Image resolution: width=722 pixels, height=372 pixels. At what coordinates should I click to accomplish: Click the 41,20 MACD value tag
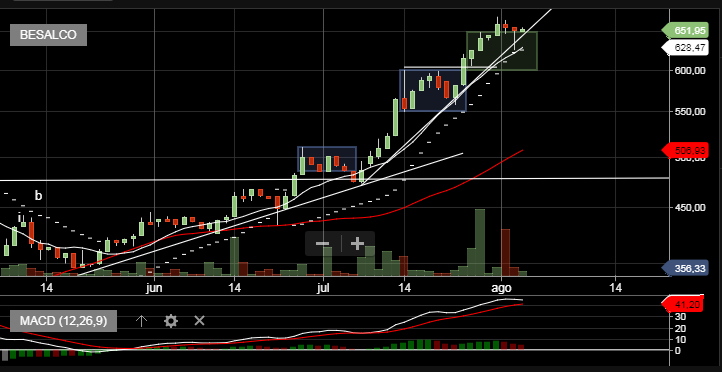pyautogui.click(x=682, y=304)
